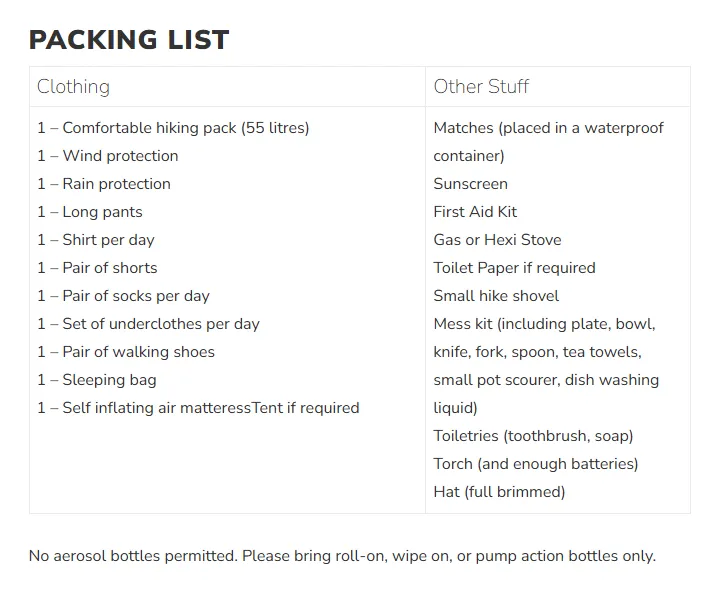Click the PACKING LIST heading
Image resolution: width=720 pixels, height=598 pixels.
coord(129,40)
